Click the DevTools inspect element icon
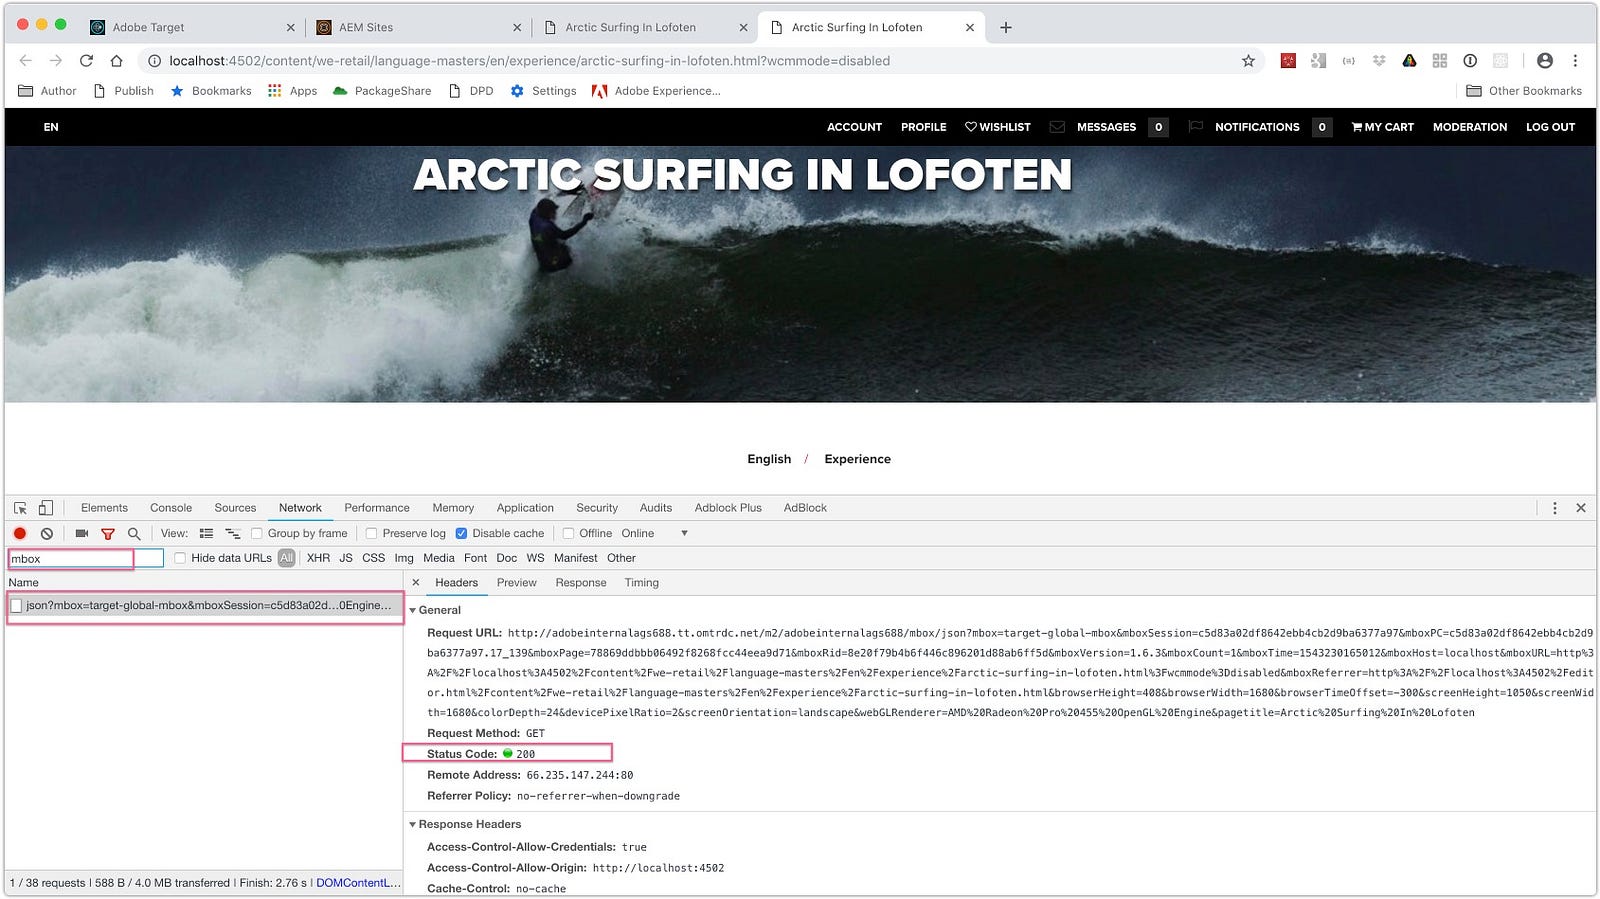Screen dimensions: 1600x899 (x=20, y=508)
